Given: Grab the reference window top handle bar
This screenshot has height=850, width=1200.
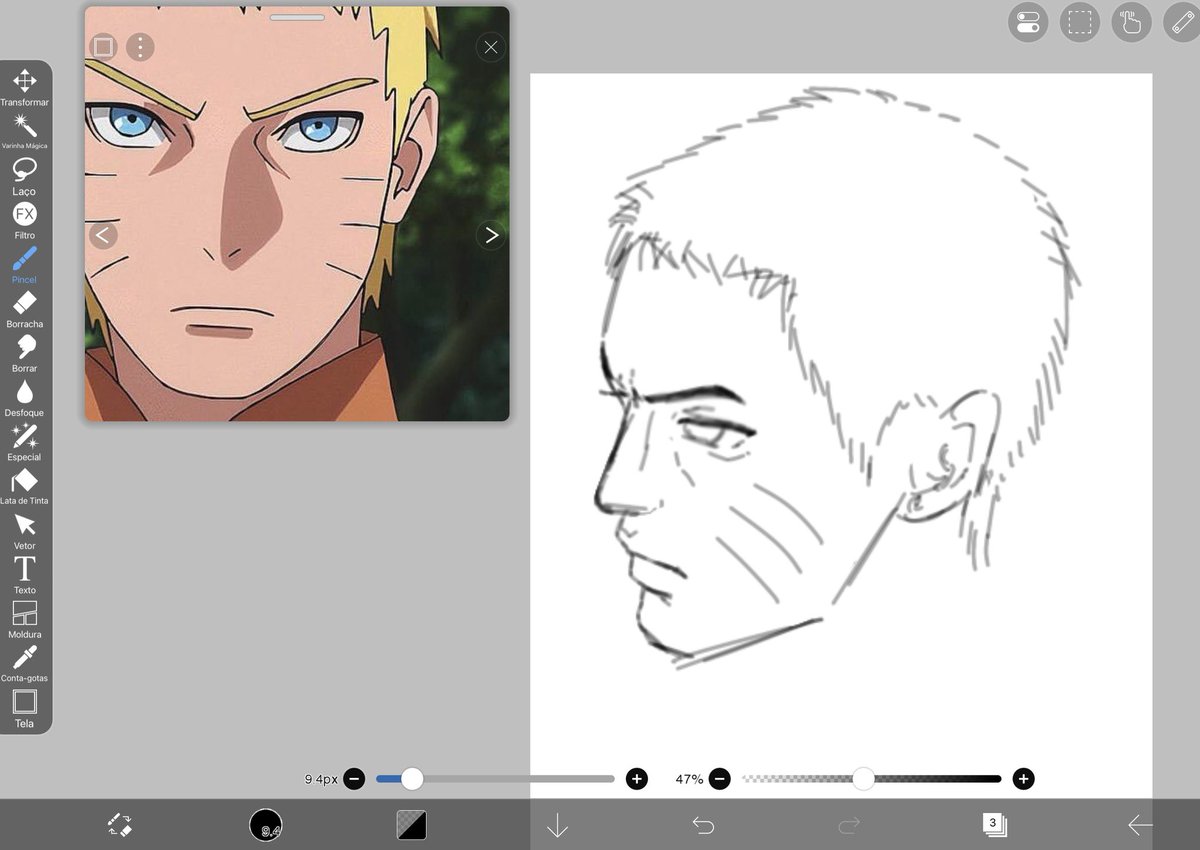Looking at the screenshot, I should click(297, 17).
